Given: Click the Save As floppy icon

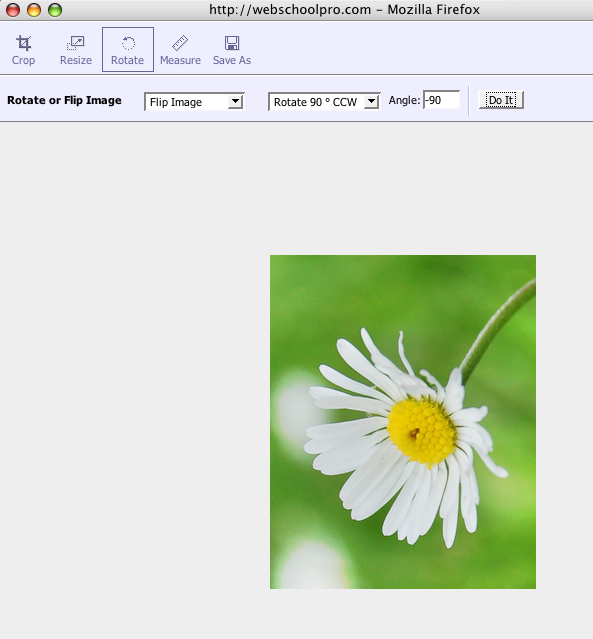Looking at the screenshot, I should (232, 43).
